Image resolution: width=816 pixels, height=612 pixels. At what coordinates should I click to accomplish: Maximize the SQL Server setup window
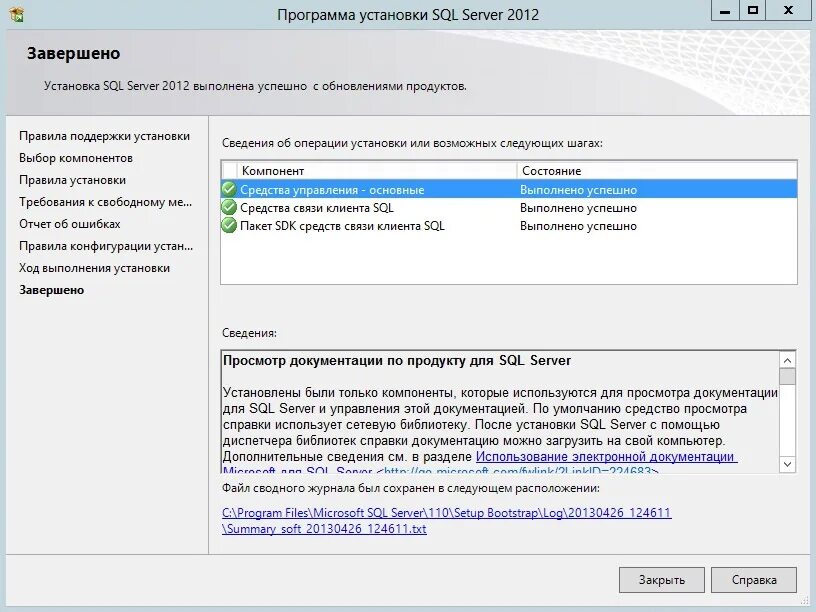(x=753, y=10)
